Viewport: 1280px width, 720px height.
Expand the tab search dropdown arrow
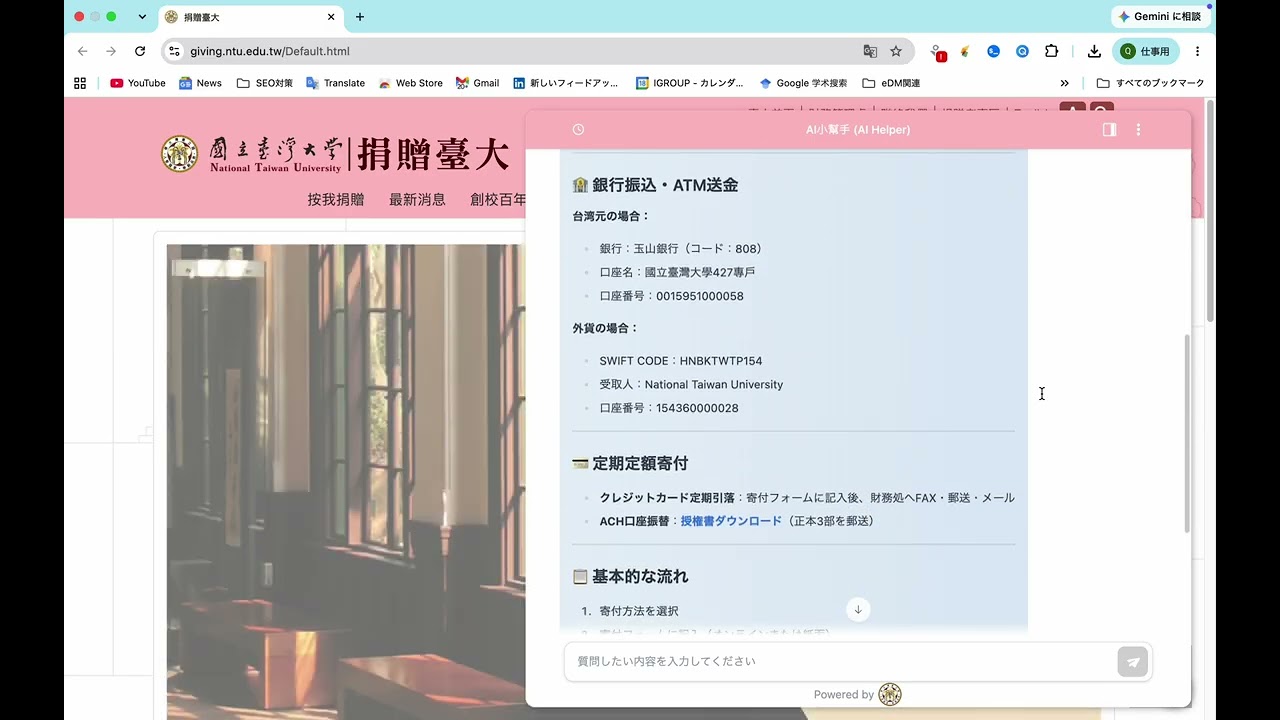click(142, 17)
